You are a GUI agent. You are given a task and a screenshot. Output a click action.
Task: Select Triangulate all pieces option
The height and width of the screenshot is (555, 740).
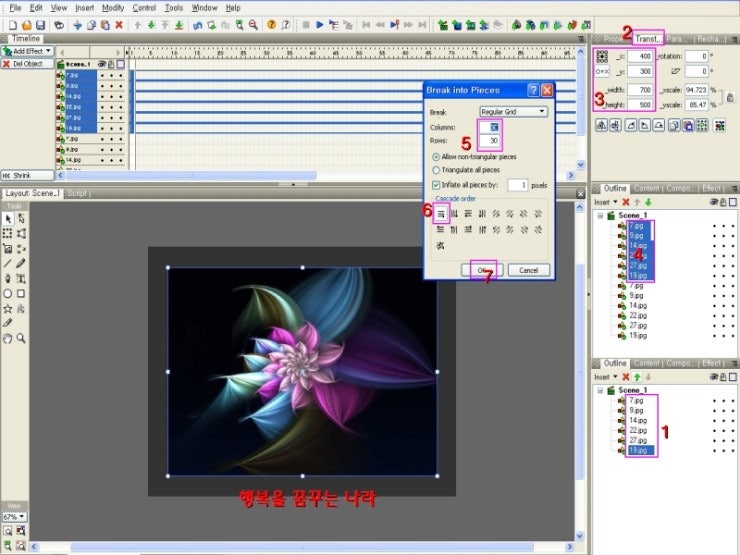[x=466, y=170]
